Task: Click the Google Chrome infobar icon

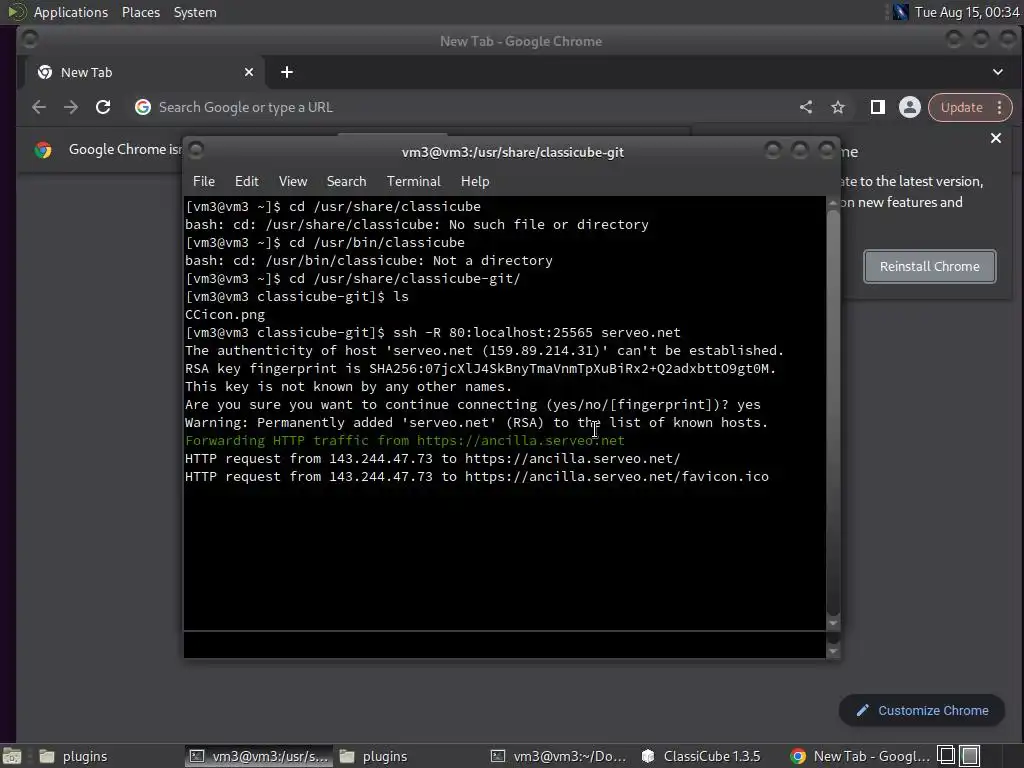Action: [x=43, y=150]
